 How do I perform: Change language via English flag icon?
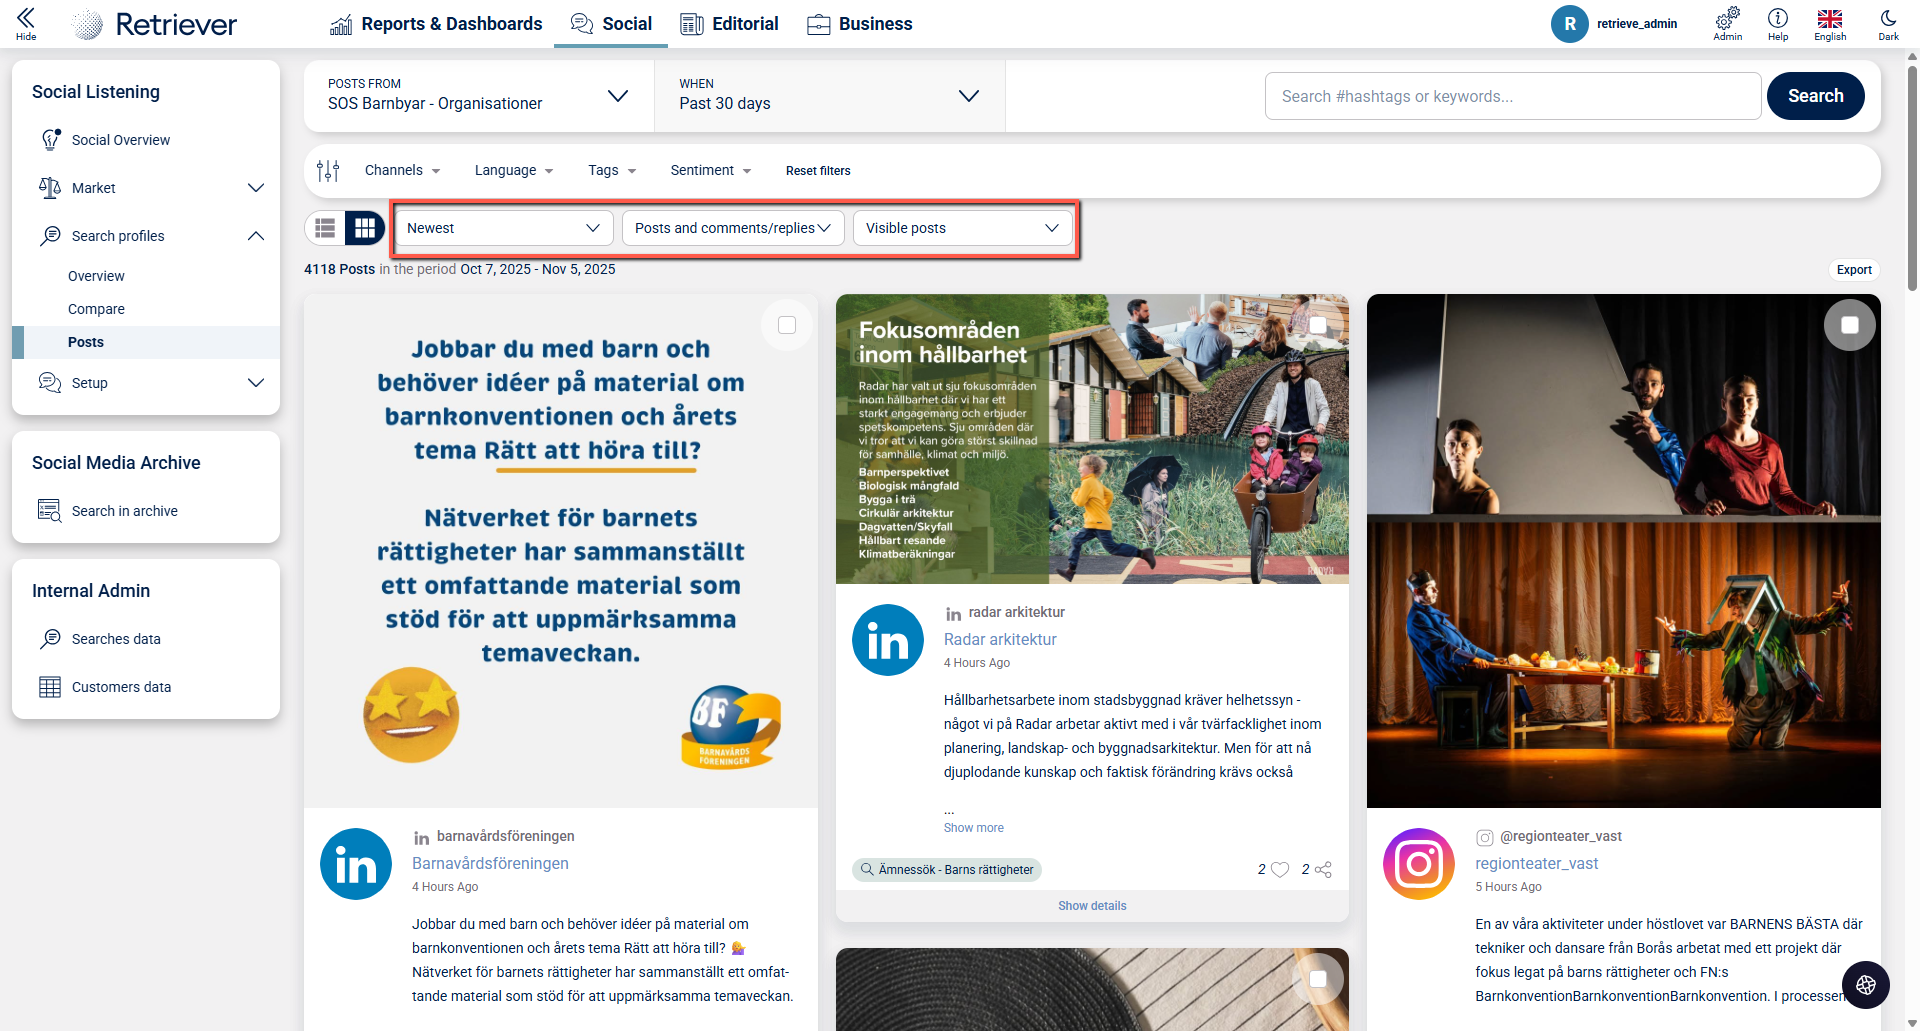click(1830, 18)
